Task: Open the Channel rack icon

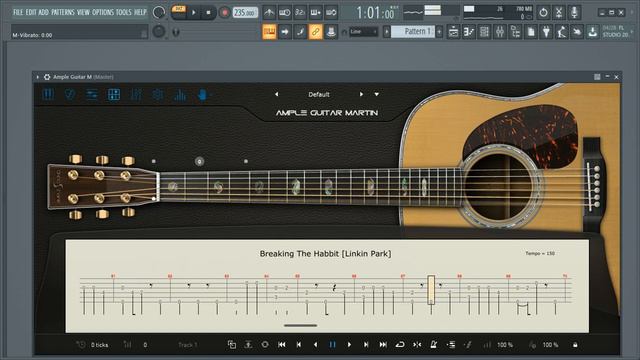Action: point(484,31)
